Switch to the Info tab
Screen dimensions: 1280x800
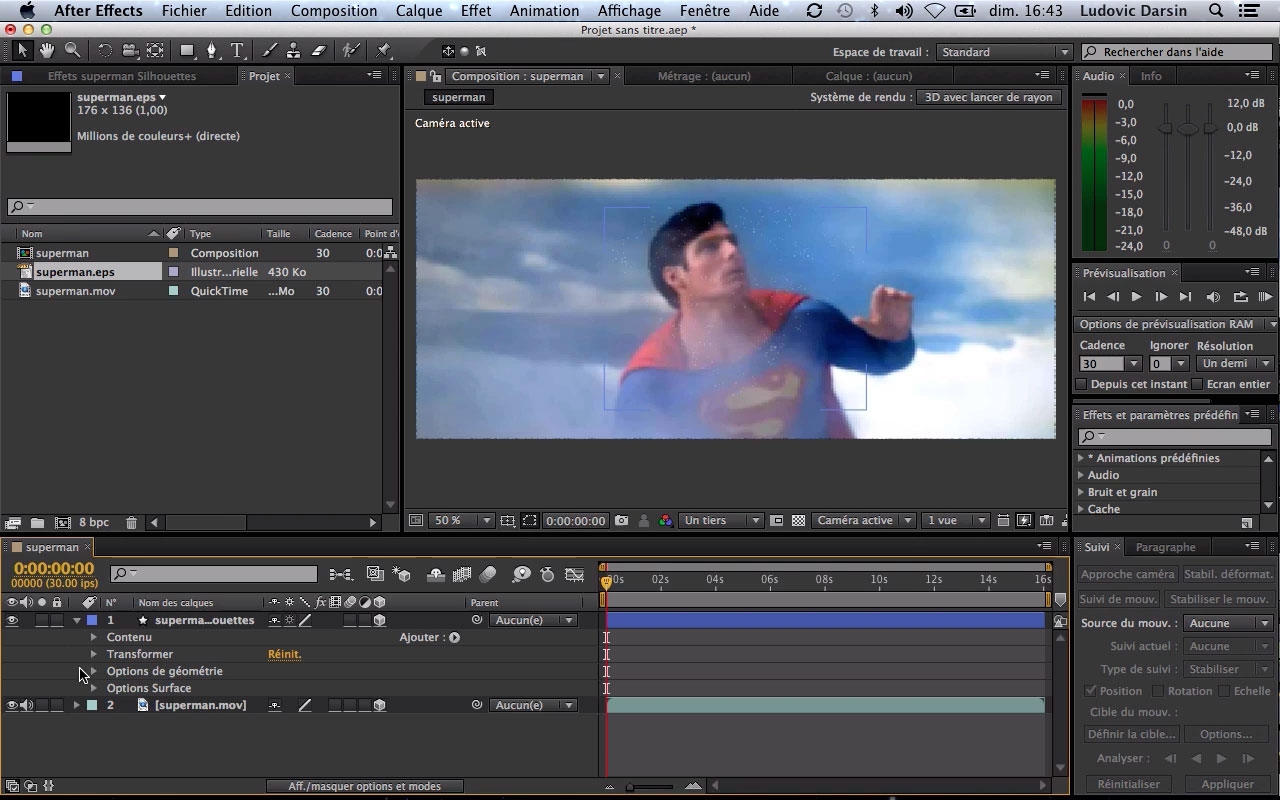[x=1151, y=76]
